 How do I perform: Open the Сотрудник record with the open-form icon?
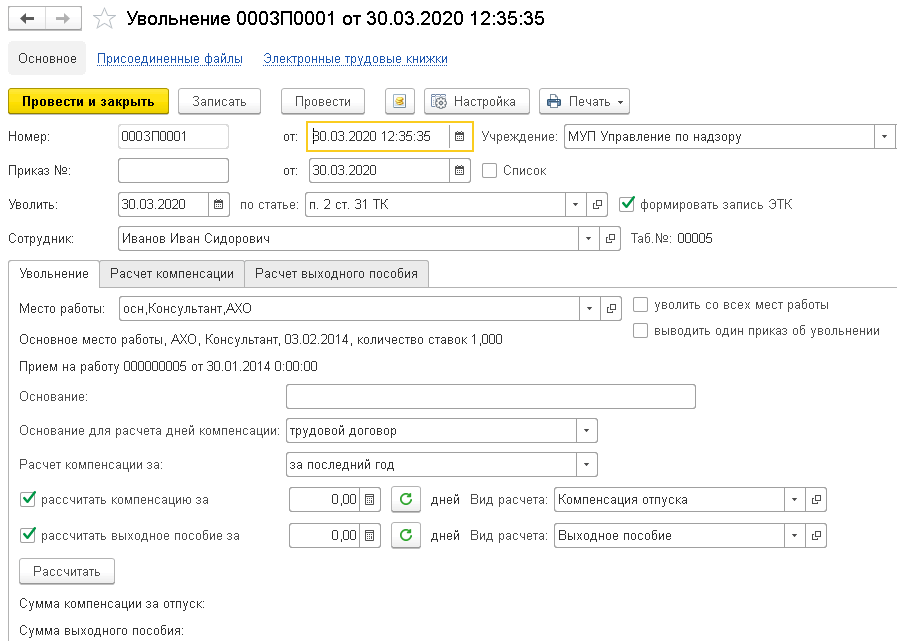click(x=612, y=239)
